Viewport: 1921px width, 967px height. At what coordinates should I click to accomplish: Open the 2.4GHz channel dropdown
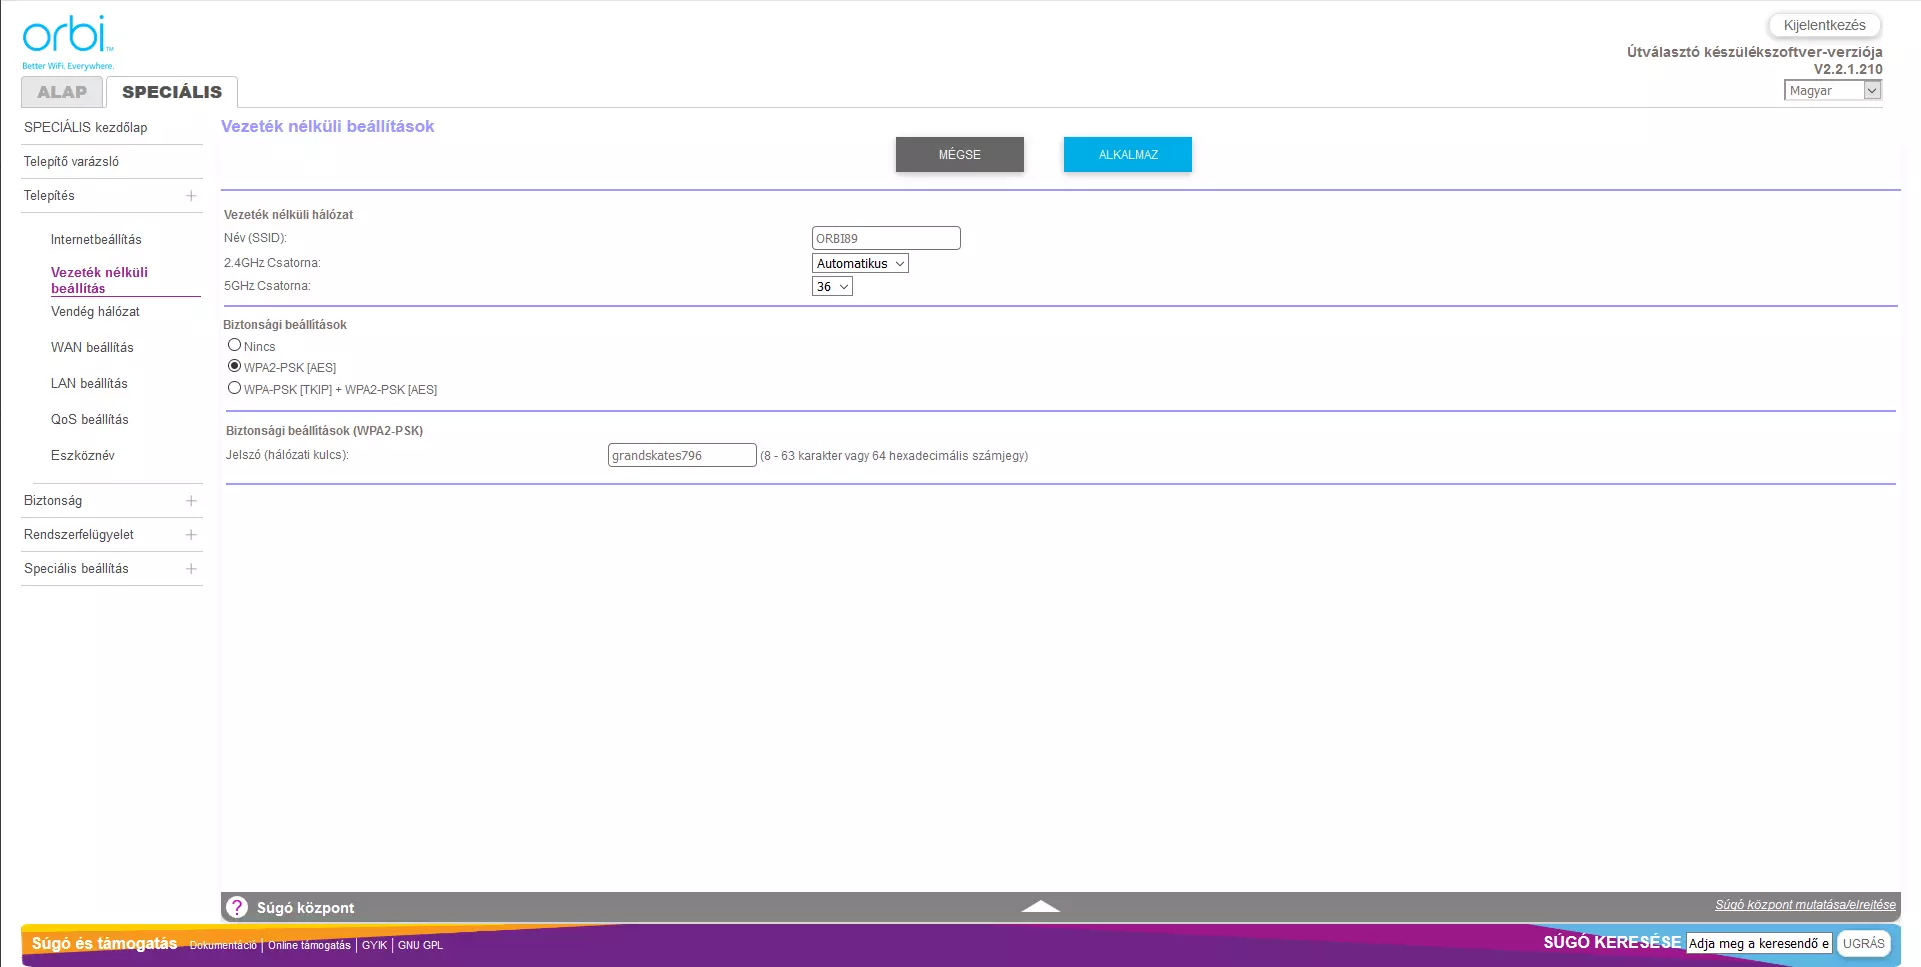[x=860, y=264]
